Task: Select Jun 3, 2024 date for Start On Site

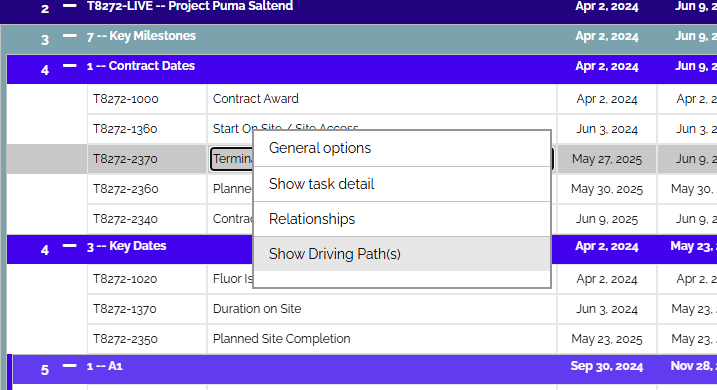Action: (607, 129)
